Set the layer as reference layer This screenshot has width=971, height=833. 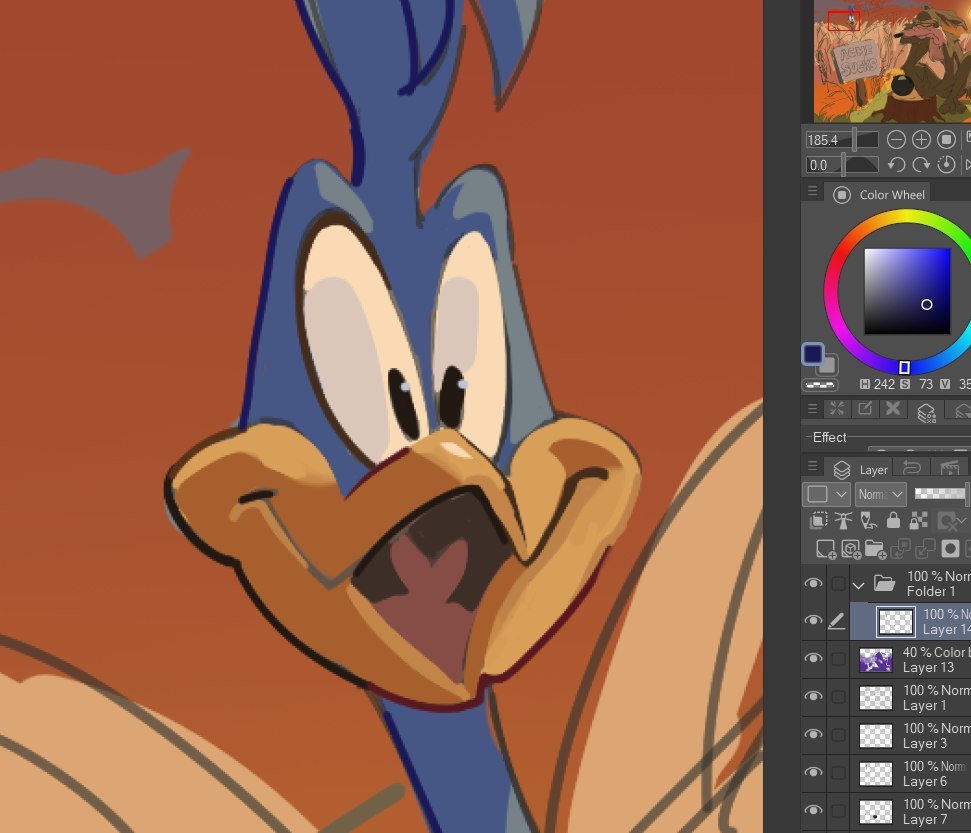pyautogui.click(x=843, y=520)
